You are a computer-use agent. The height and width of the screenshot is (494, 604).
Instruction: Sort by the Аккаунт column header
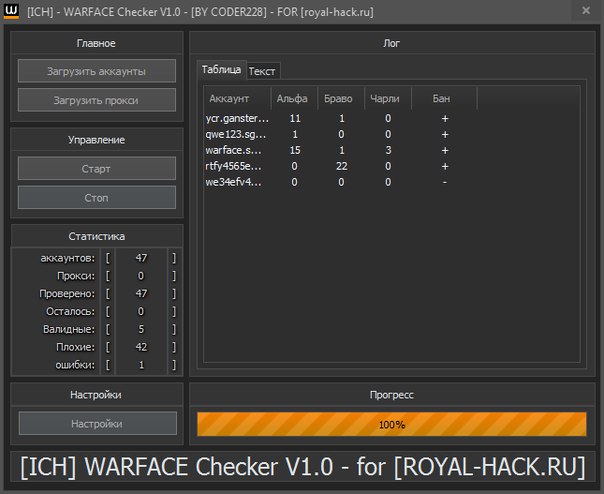coord(237,99)
